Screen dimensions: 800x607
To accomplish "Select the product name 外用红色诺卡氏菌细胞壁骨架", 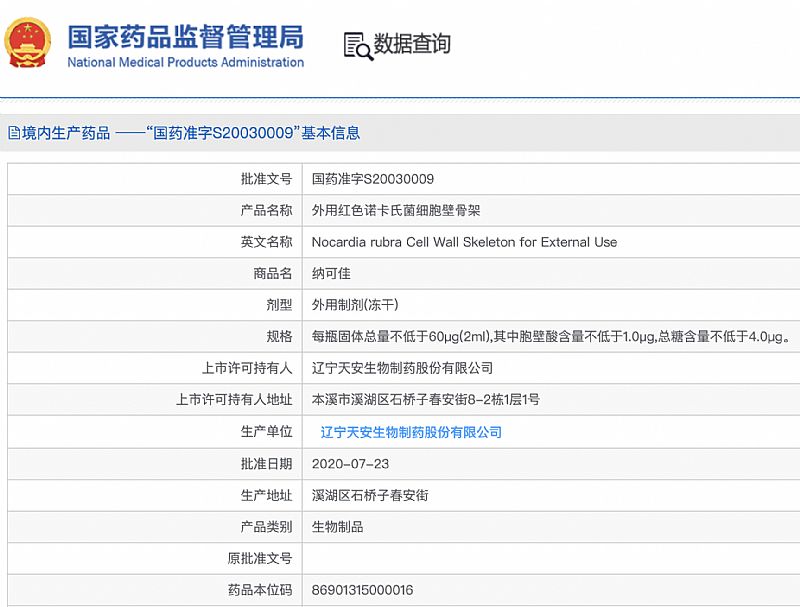I will point(403,210).
